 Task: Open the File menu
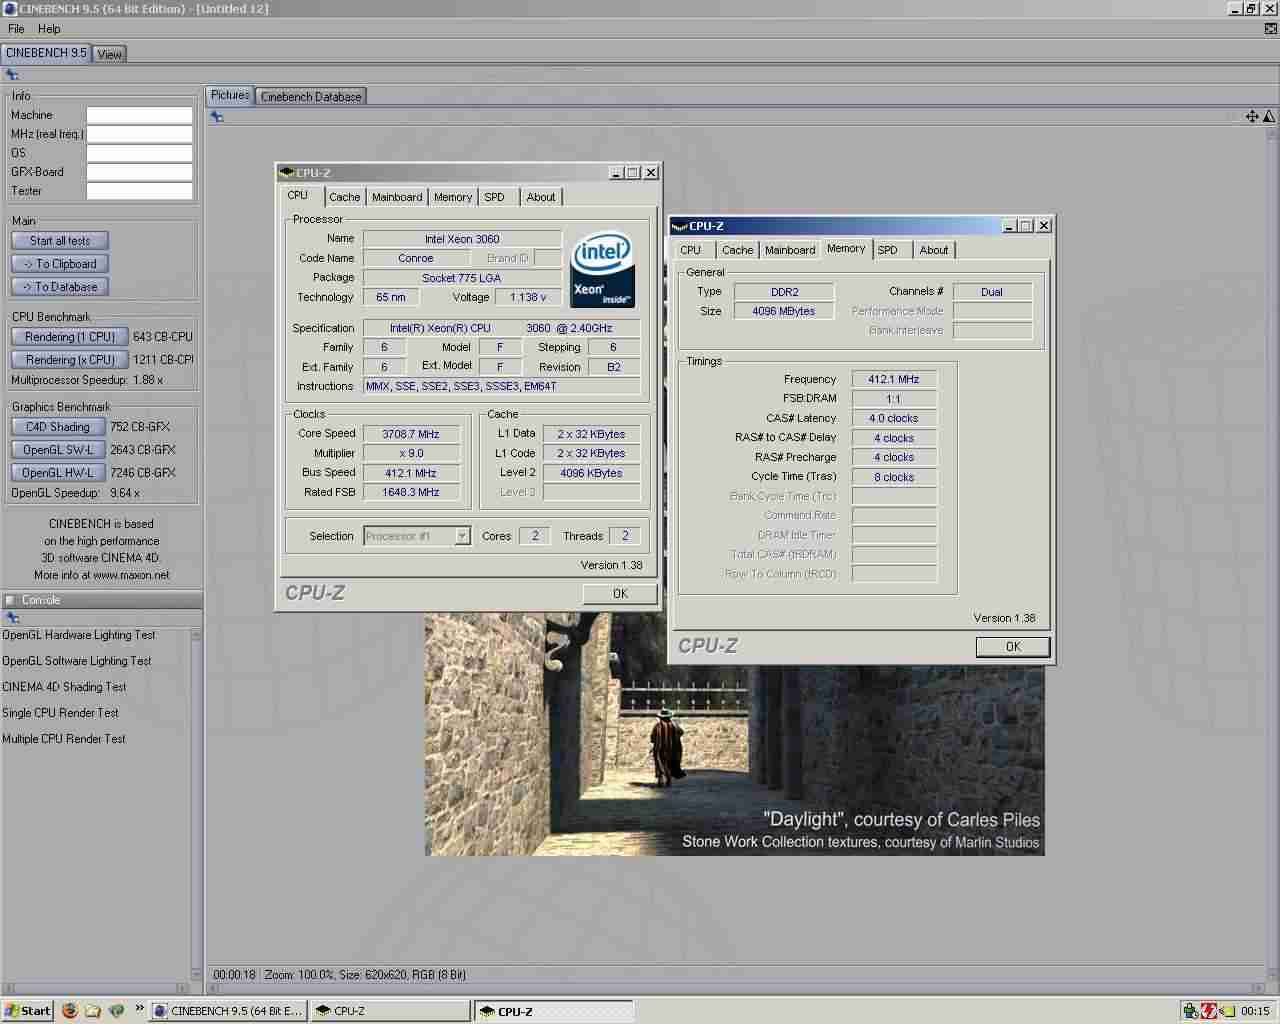coord(16,29)
